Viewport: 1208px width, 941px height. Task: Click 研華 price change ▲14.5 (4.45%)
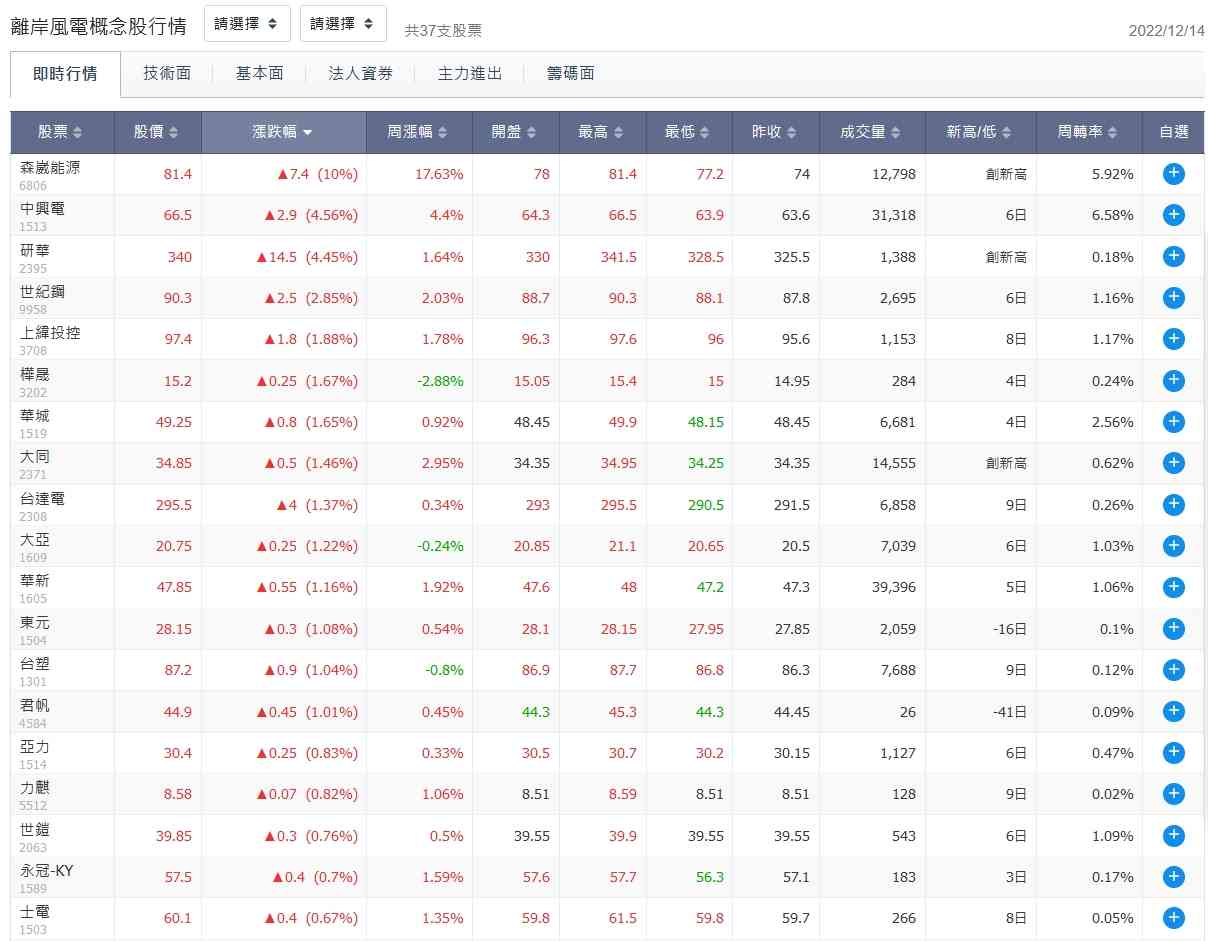307,257
